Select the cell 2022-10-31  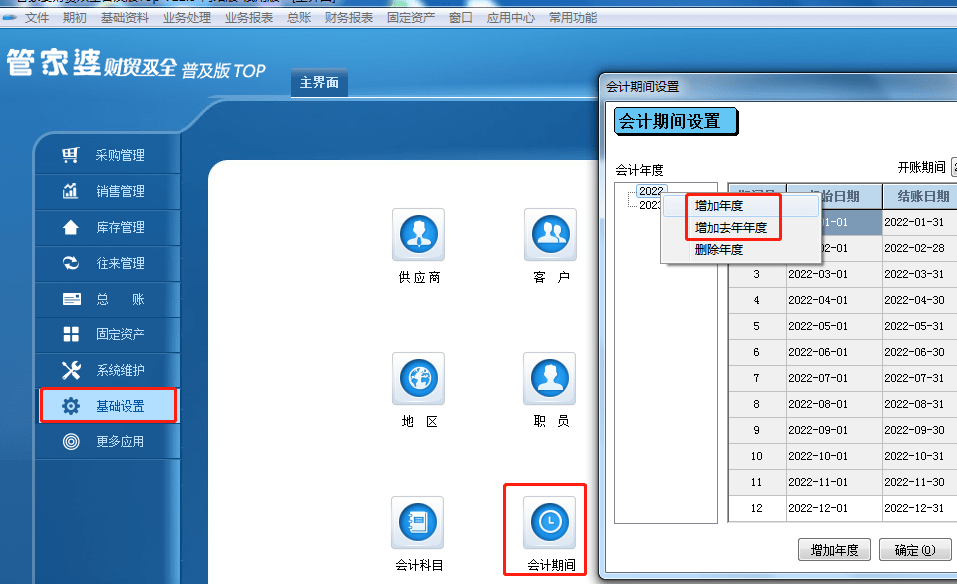920,456
